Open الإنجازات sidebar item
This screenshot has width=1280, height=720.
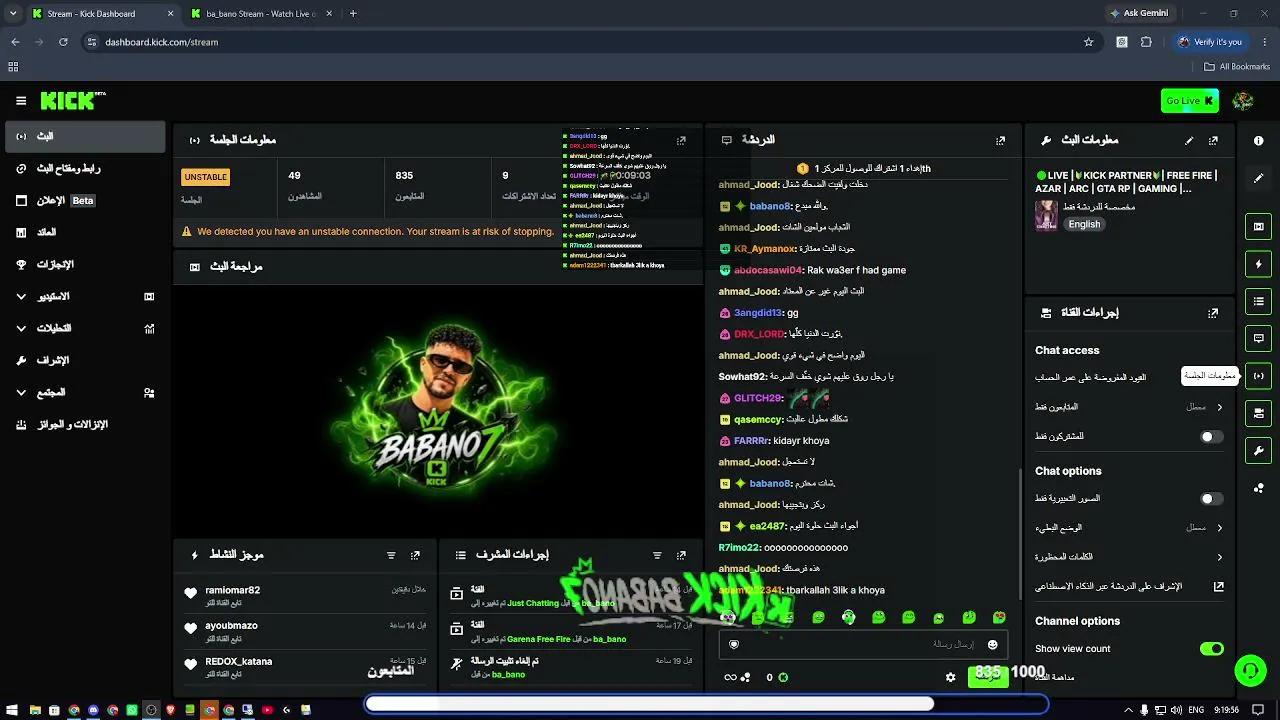point(85,264)
